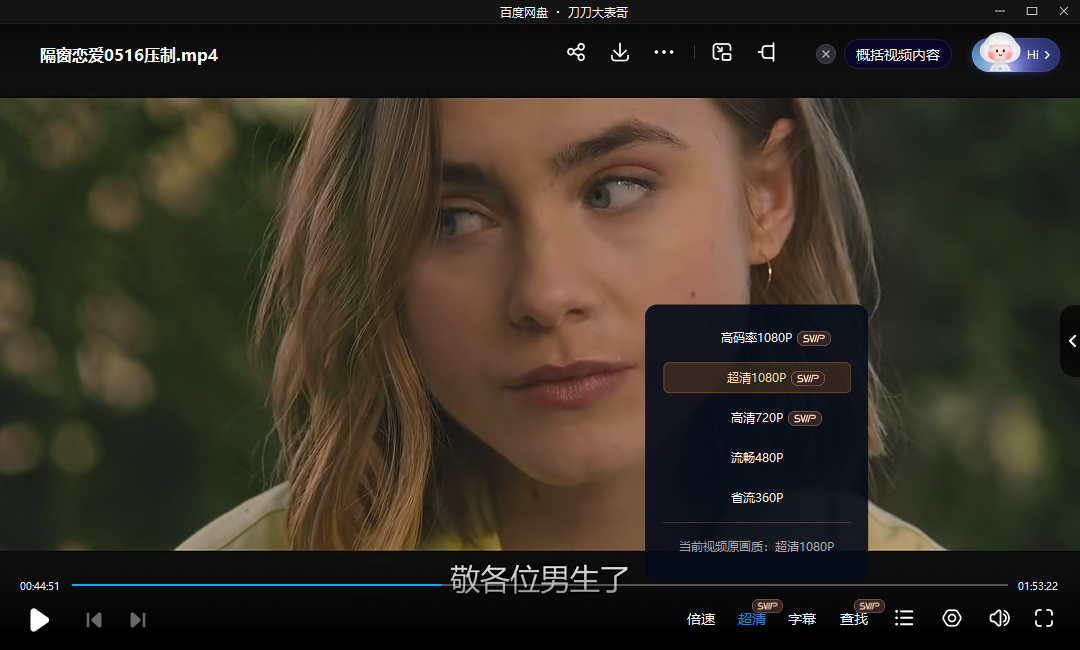Open player settings with the gear icon
The height and width of the screenshot is (650, 1080).
(x=951, y=618)
